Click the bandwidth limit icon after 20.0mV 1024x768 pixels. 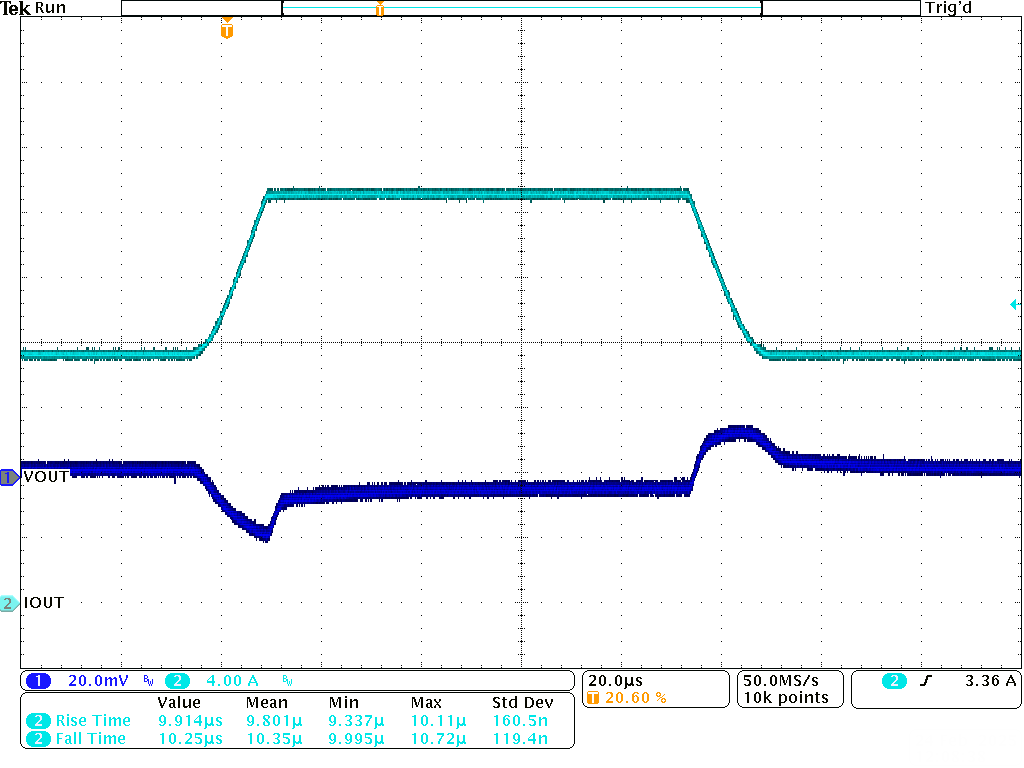[x=149, y=682]
